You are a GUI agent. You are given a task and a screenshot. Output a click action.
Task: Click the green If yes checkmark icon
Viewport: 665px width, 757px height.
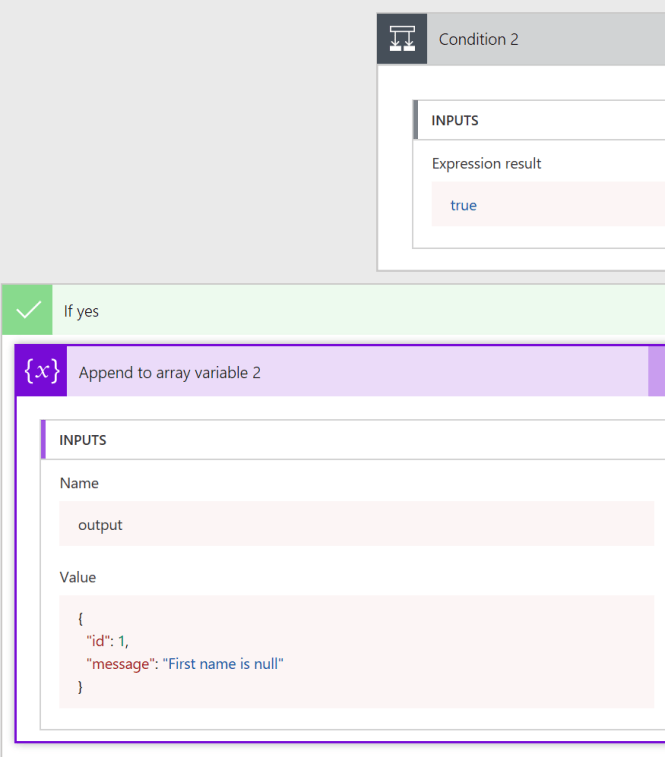point(28,310)
